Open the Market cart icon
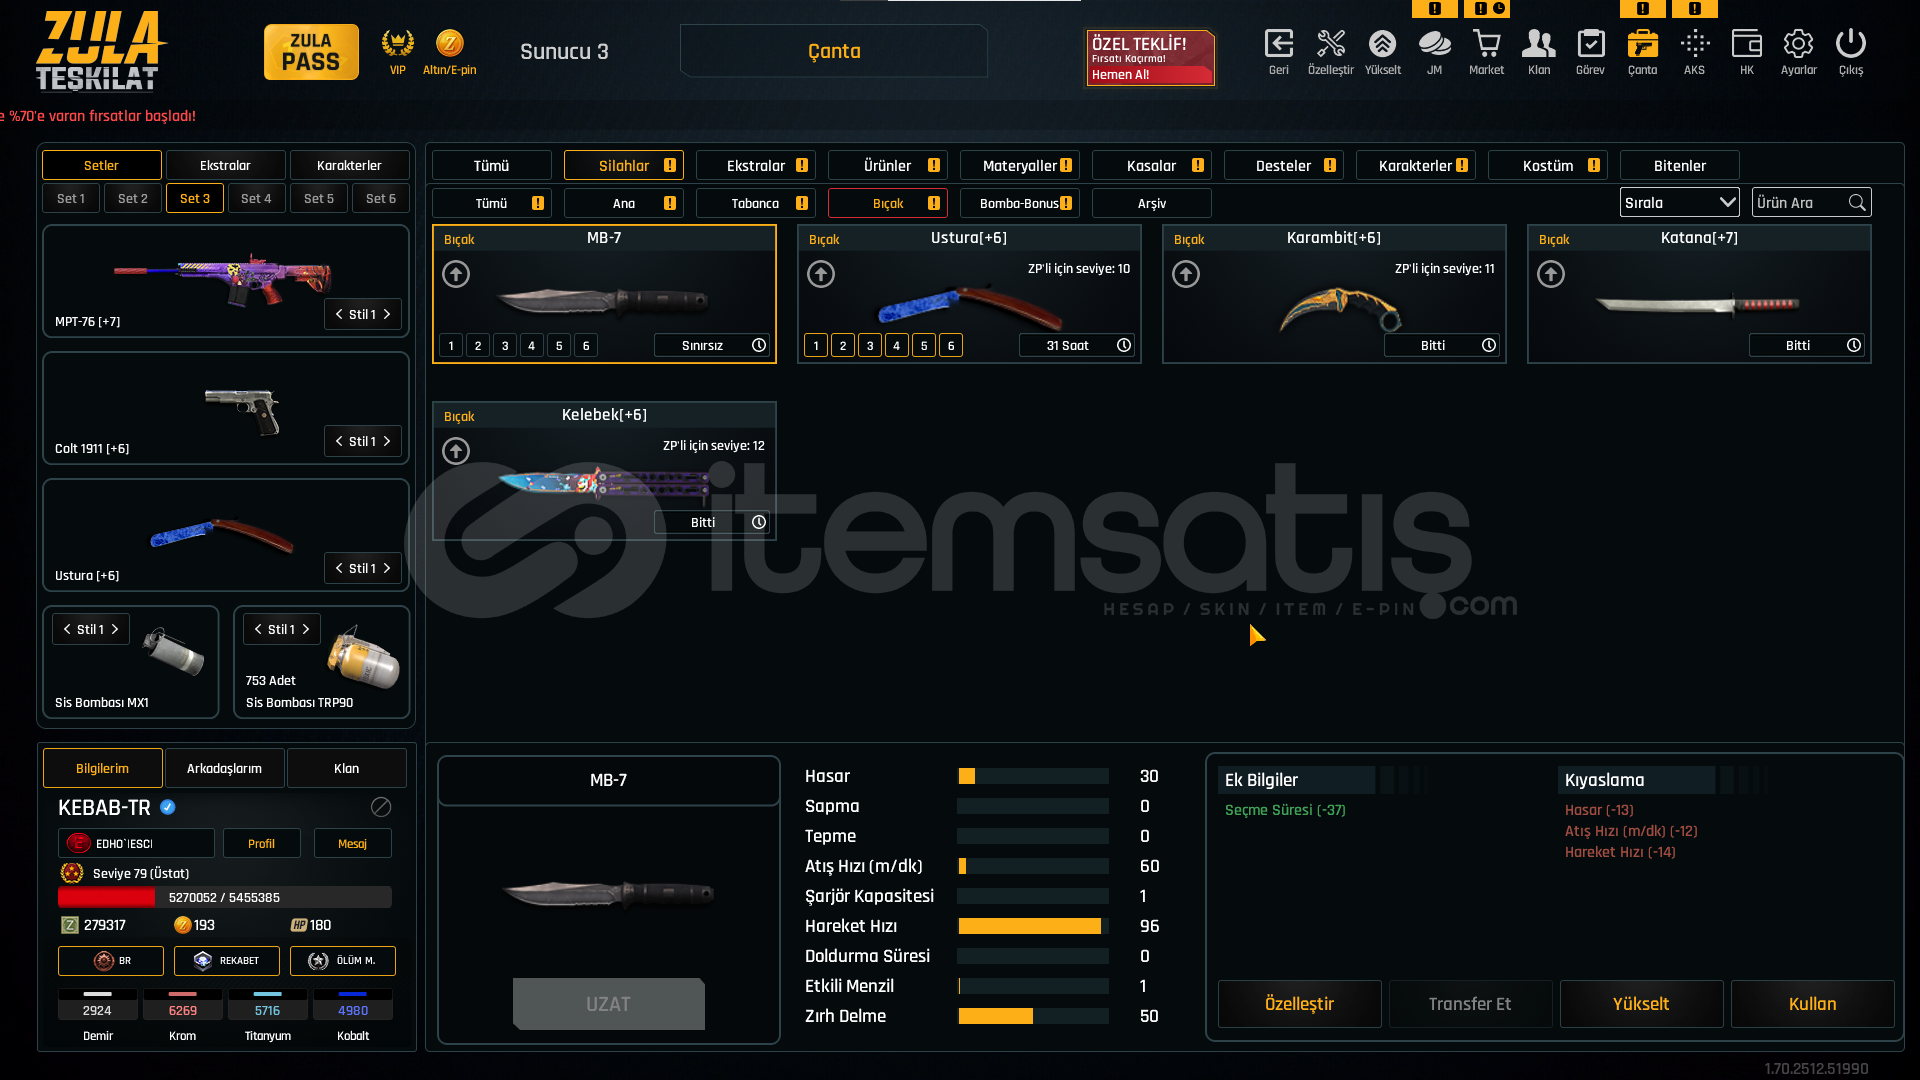 coord(1486,44)
